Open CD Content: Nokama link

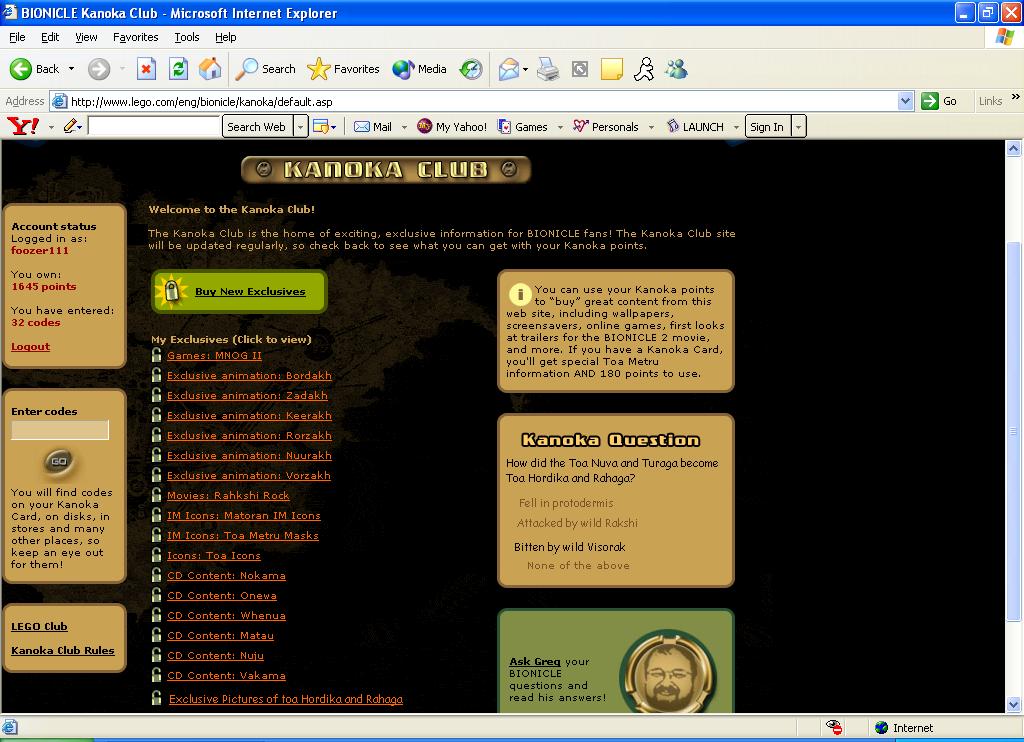pos(226,575)
